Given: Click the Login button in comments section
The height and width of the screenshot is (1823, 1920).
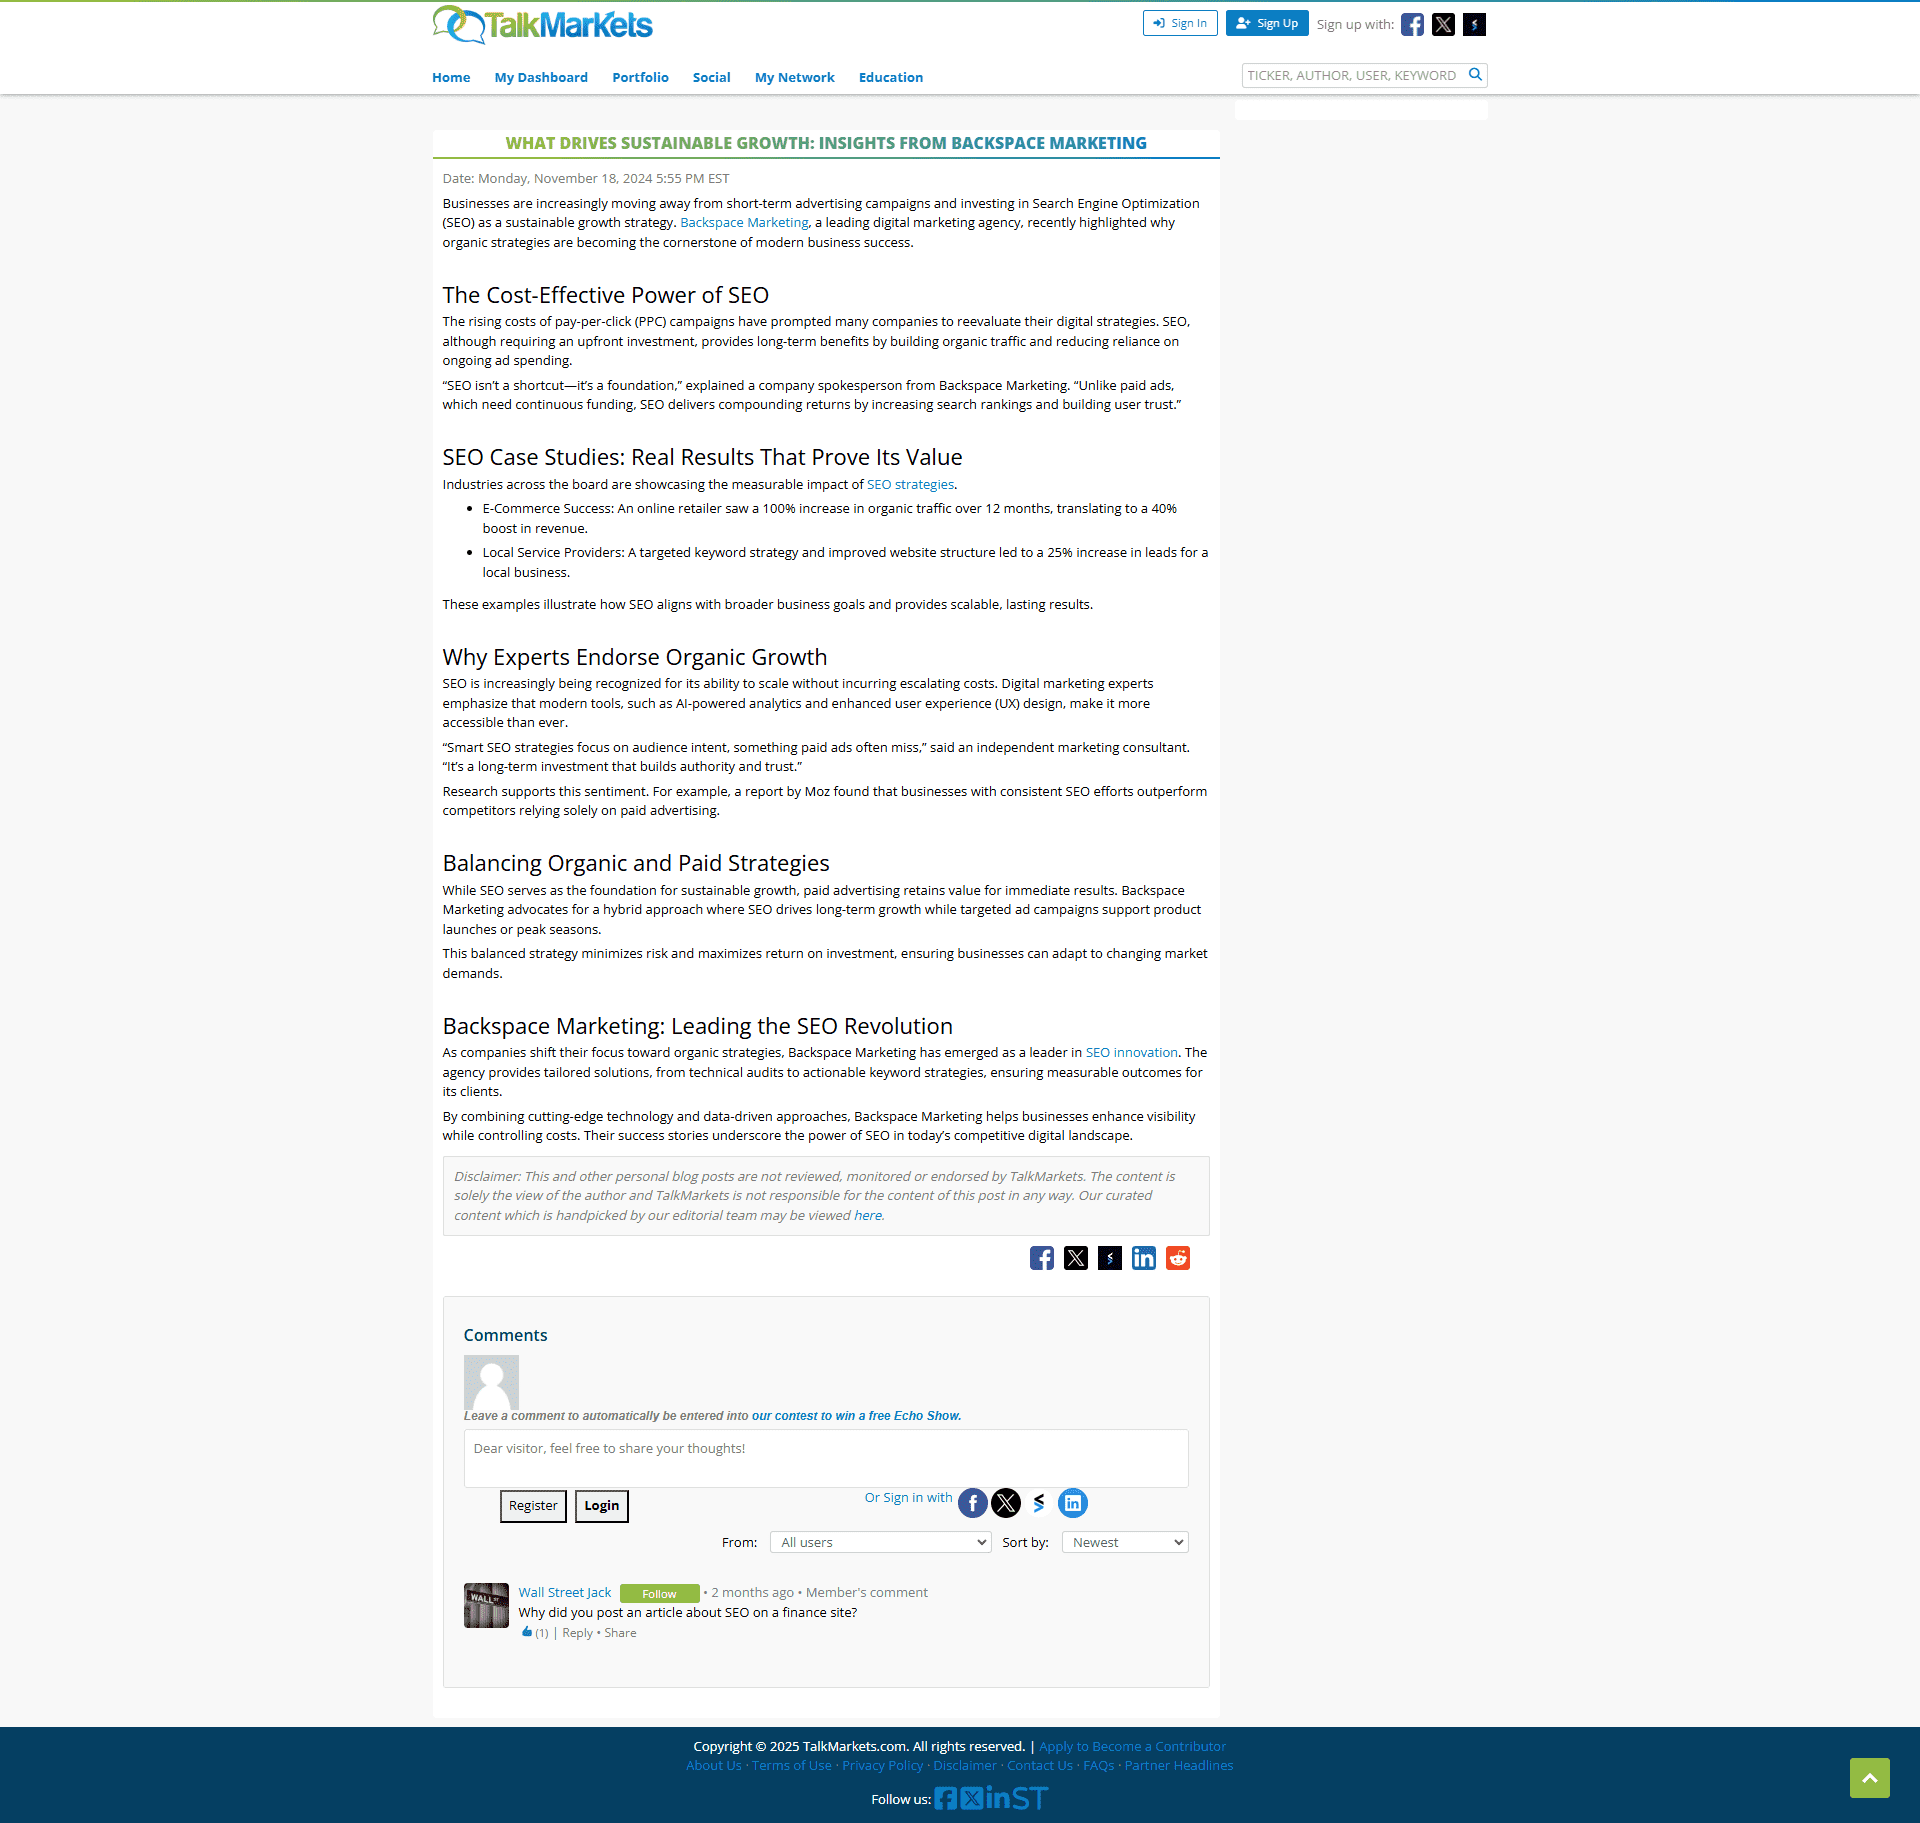Looking at the screenshot, I should tap(601, 1504).
